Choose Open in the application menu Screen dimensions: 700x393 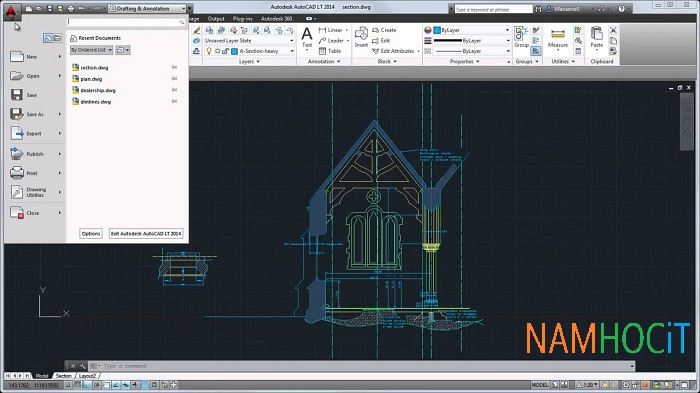pyautogui.click(x=36, y=76)
